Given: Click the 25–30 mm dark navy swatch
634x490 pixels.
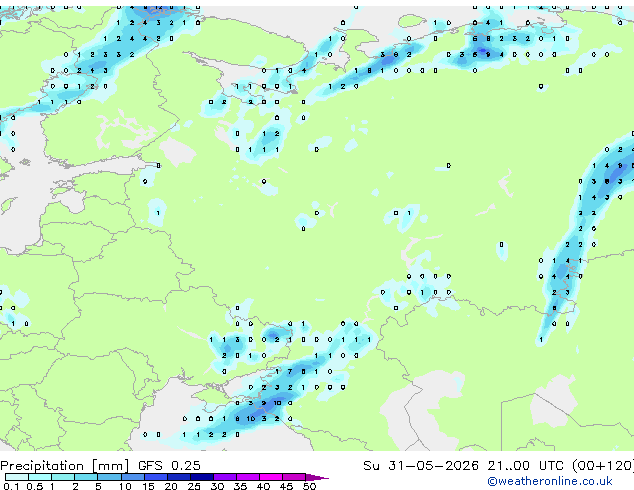Looking at the screenshot, I should [x=201, y=477].
